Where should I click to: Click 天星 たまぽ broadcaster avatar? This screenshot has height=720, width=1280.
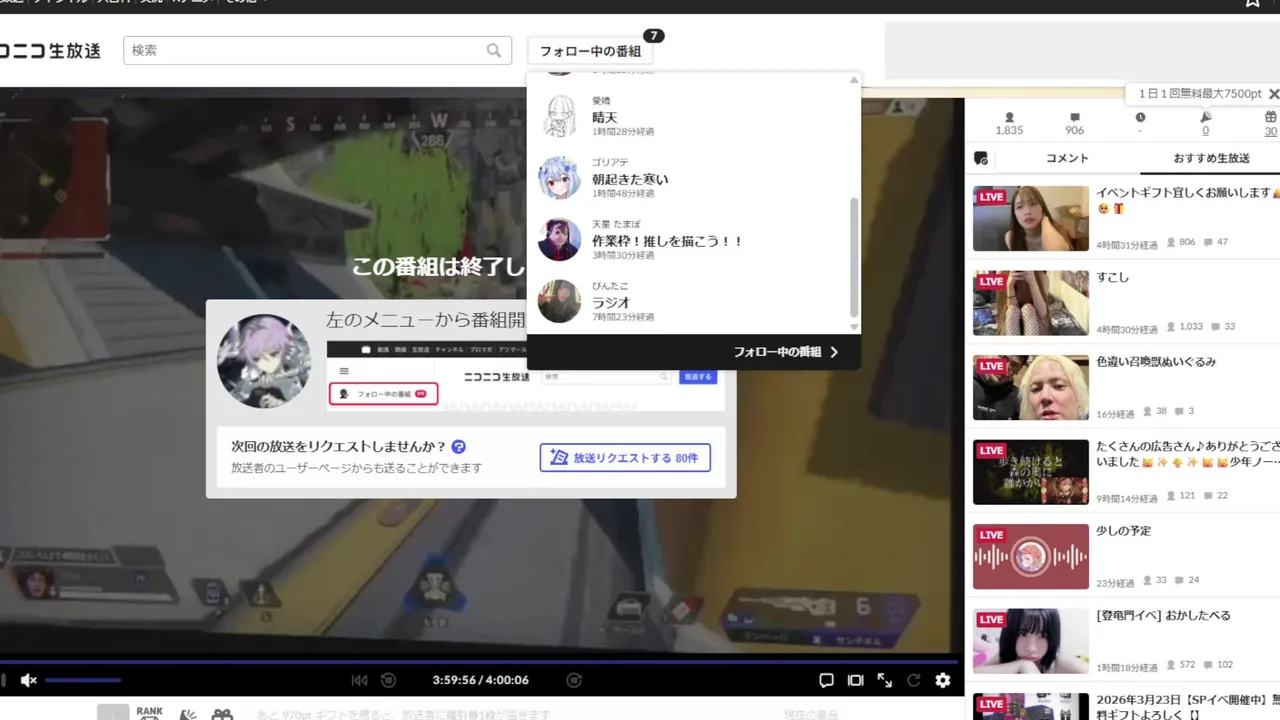coord(559,240)
